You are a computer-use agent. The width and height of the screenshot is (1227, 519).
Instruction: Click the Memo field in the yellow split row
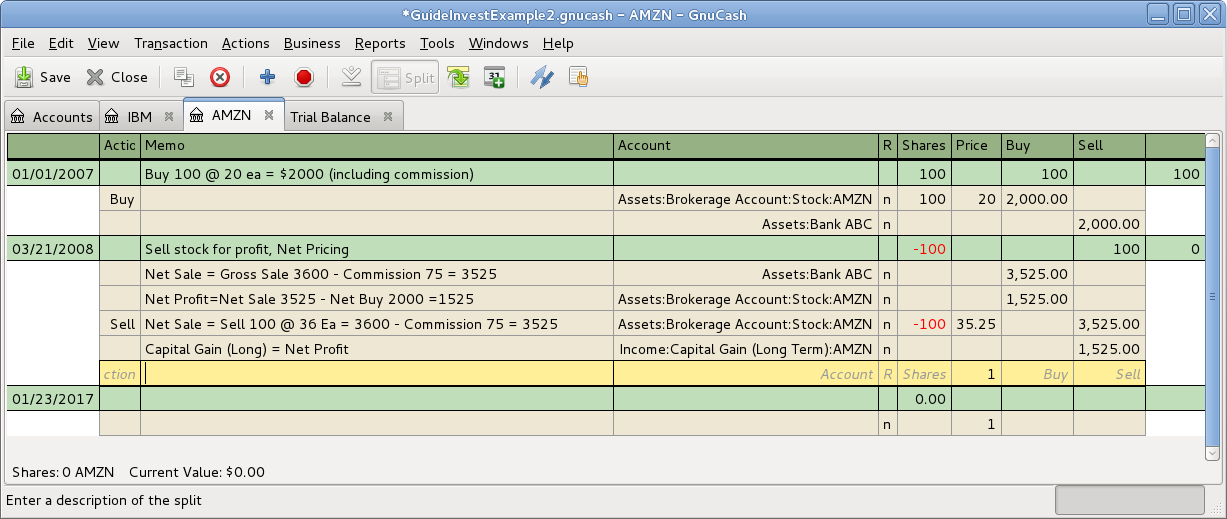(377, 374)
